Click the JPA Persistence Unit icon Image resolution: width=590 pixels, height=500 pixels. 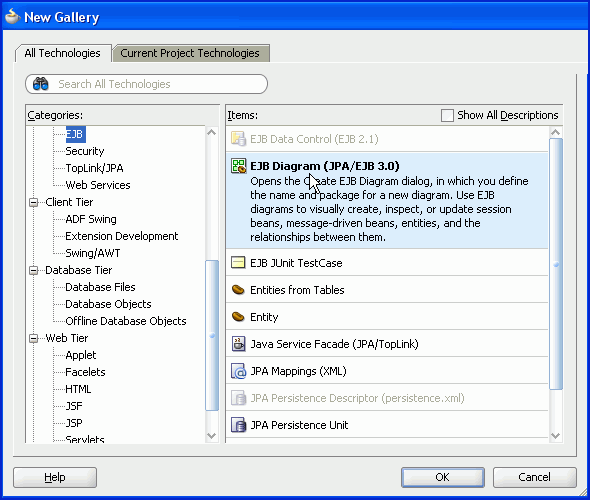238,425
